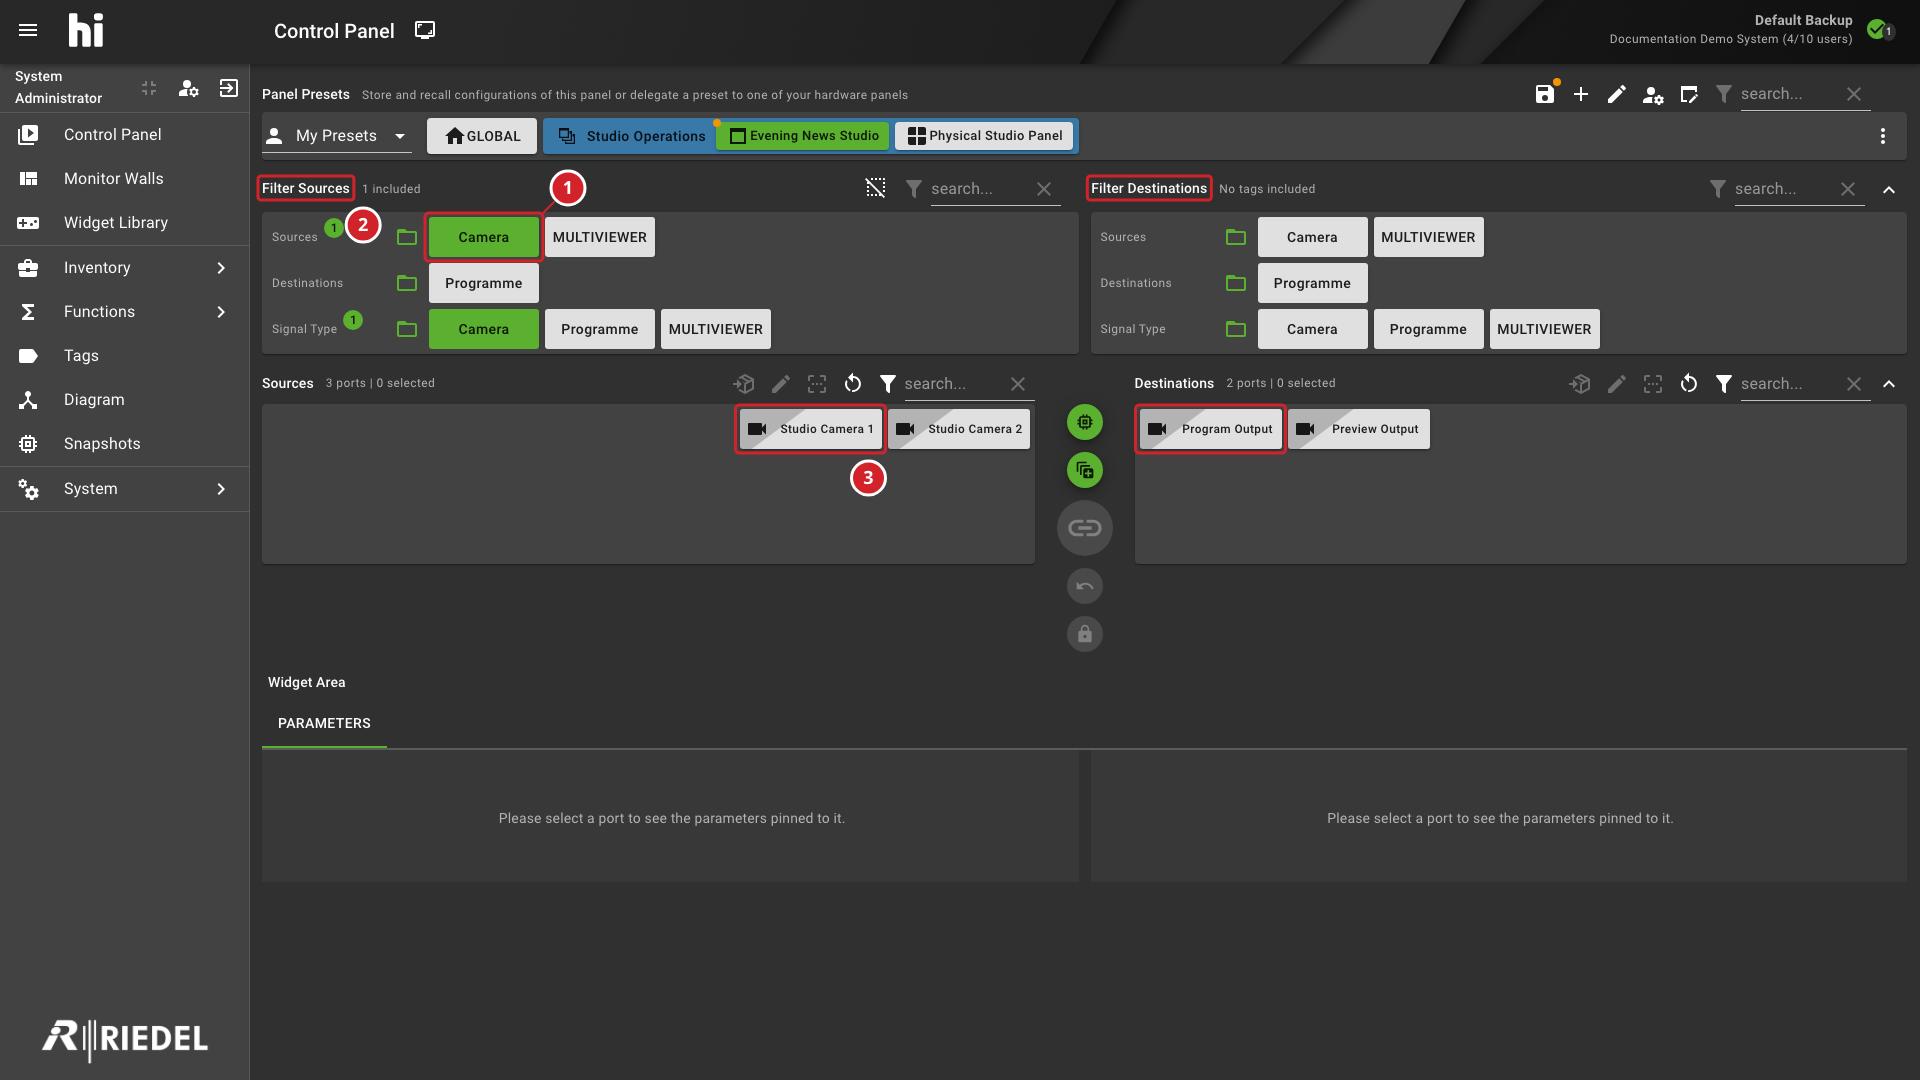Select the Physical Studio Panel preset
The height and width of the screenshot is (1080, 1920).
coord(985,136)
